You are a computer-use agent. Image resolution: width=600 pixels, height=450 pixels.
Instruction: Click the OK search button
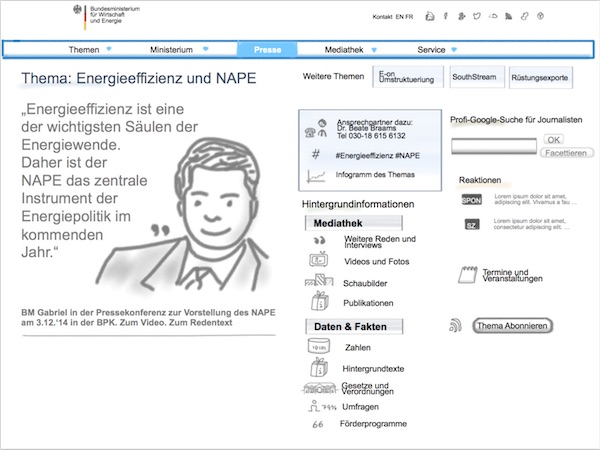point(553,140)
